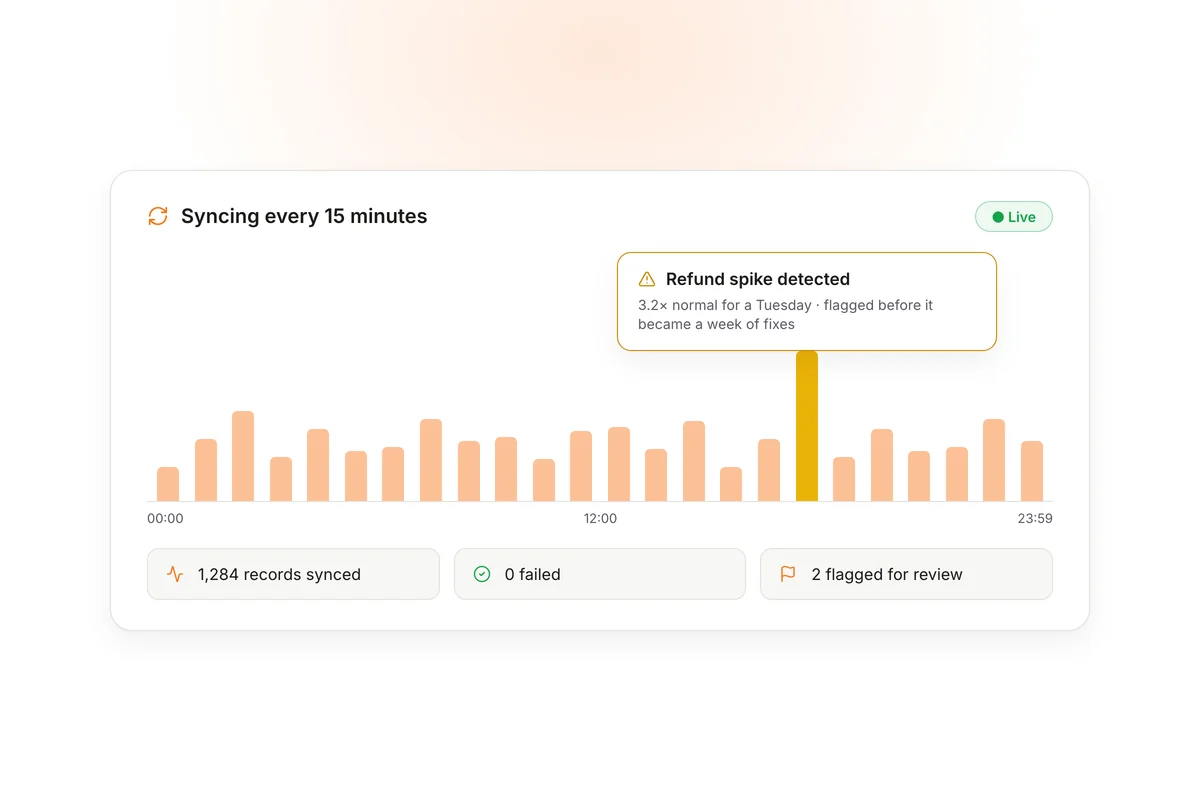Click the Live status badge

point(1014,217)
